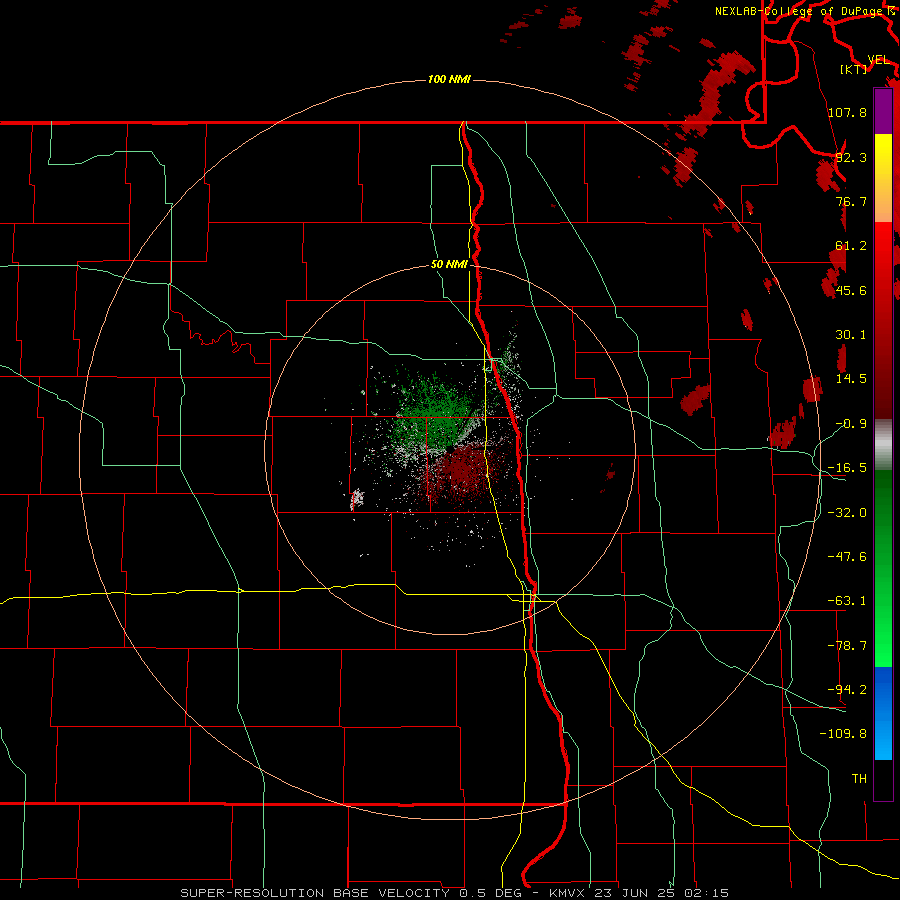Click the [KT] units label

click(854, 70)
